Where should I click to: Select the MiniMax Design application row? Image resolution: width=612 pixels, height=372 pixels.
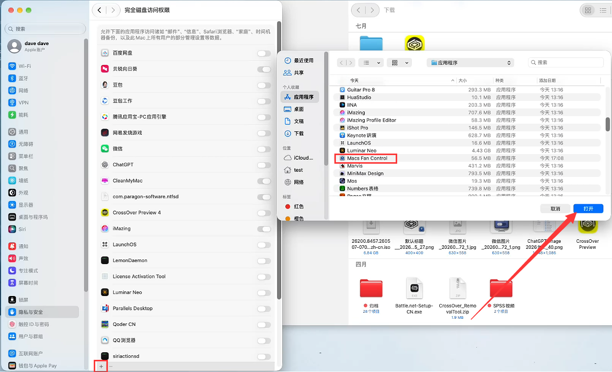468,173
